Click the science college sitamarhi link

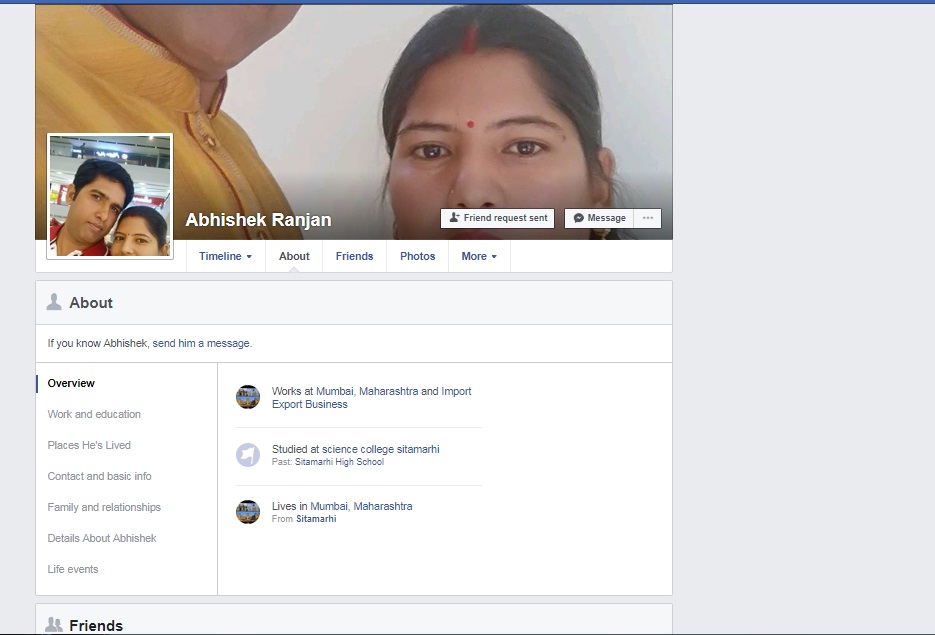point(380,449)
